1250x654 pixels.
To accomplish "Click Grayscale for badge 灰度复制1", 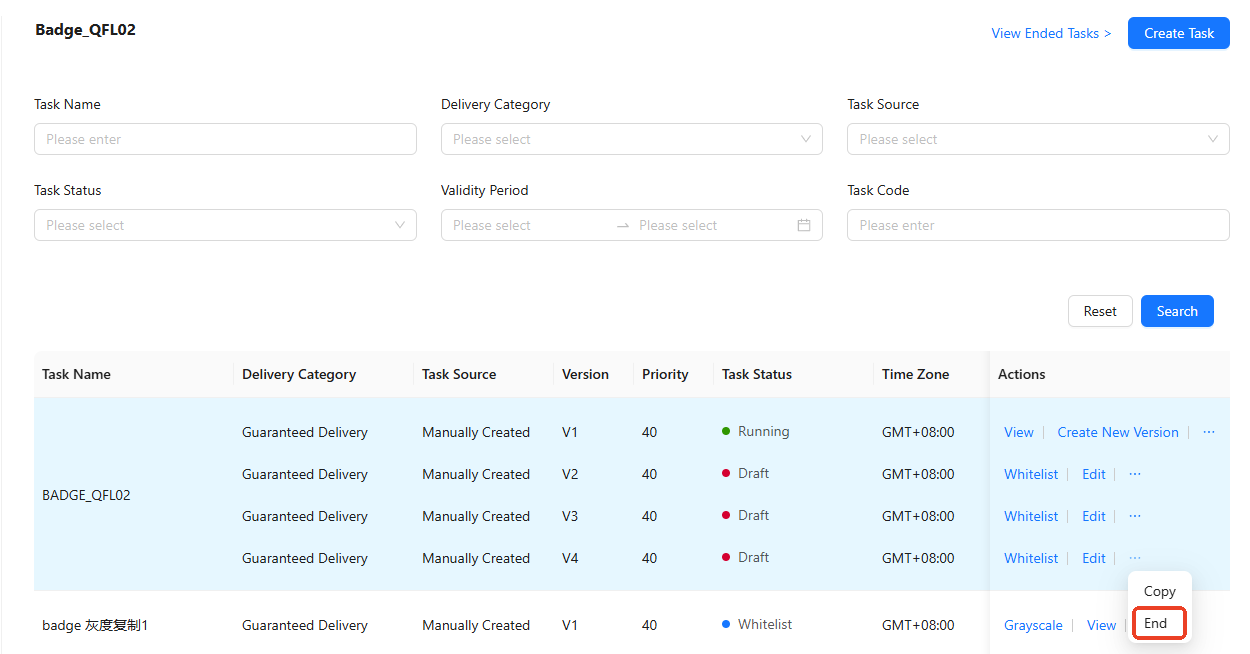I will tap(1033, 625).
